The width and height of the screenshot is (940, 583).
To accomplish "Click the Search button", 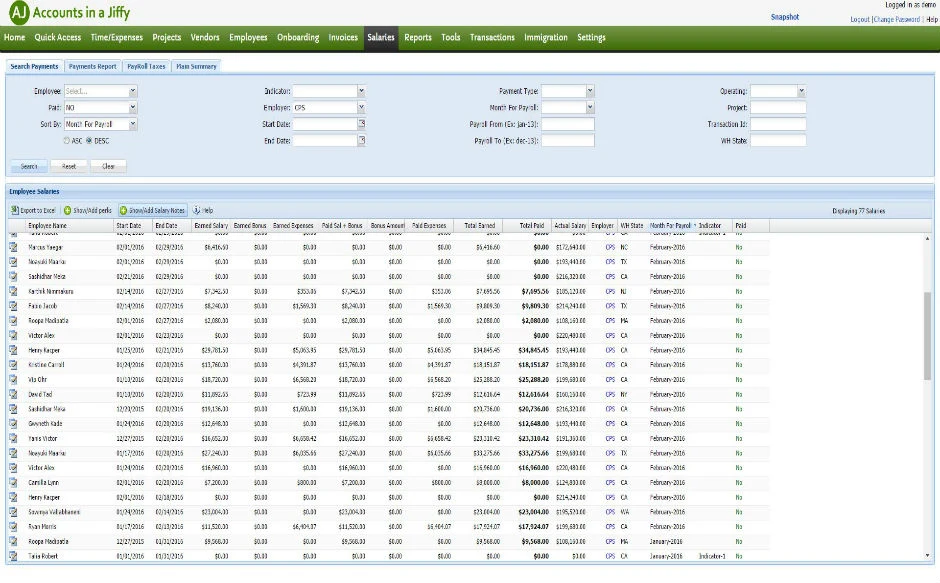I will coord(29,166).
